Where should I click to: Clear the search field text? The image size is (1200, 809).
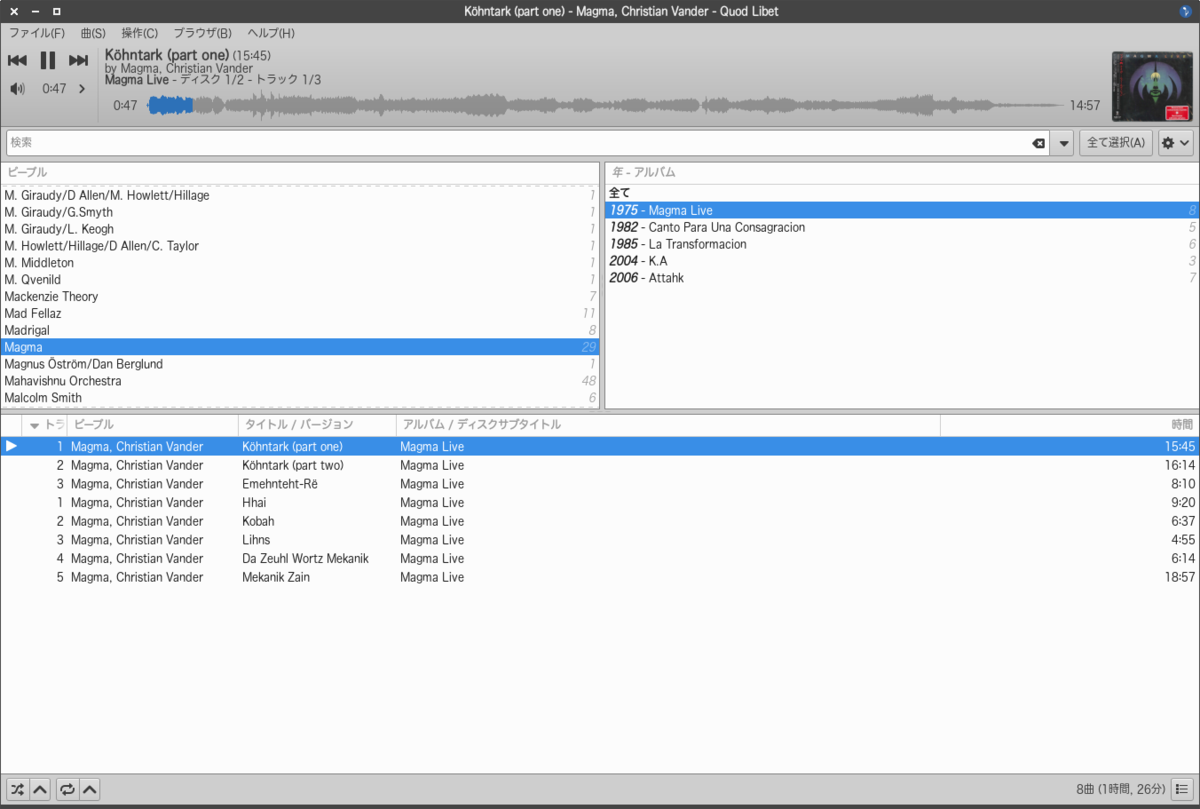1038,143
